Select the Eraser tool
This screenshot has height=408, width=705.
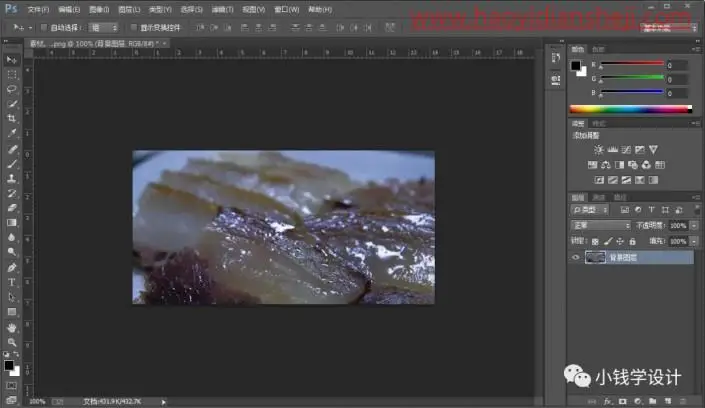[12, 208]
